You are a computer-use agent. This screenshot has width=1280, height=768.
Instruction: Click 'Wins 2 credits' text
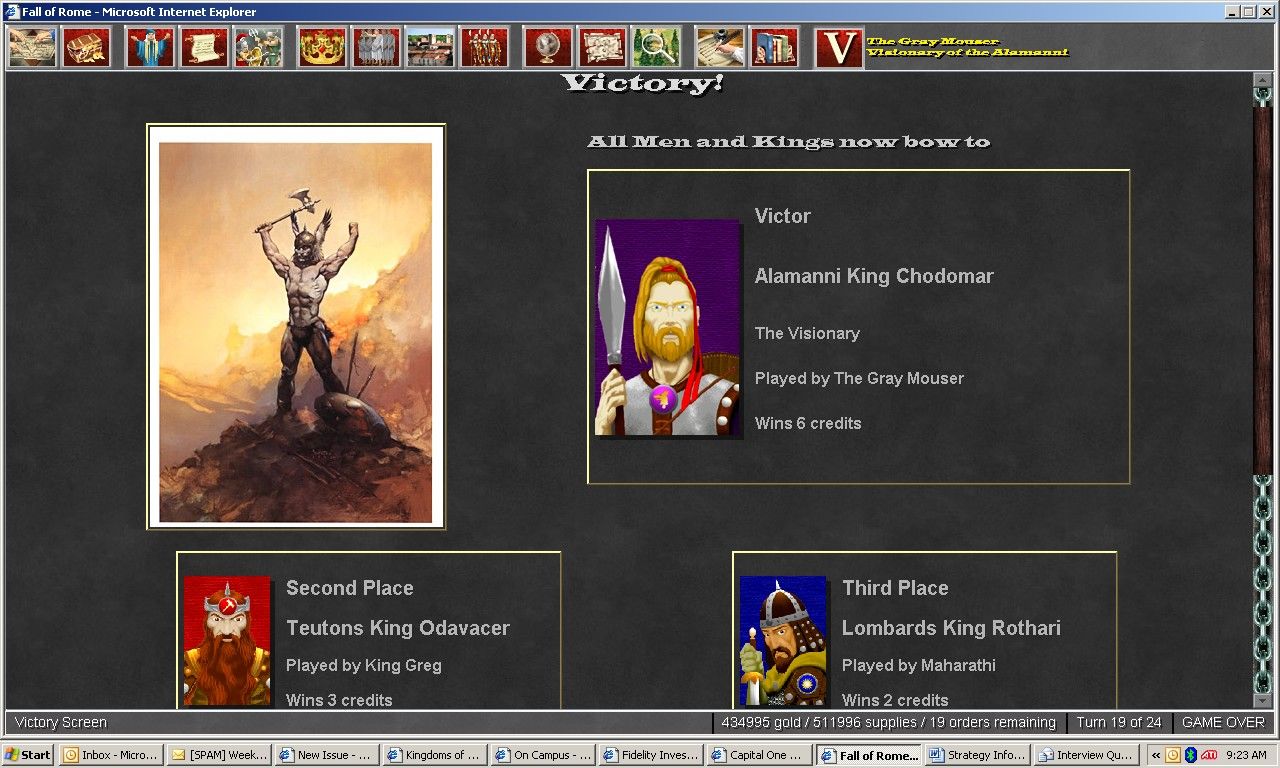[895, 700]
